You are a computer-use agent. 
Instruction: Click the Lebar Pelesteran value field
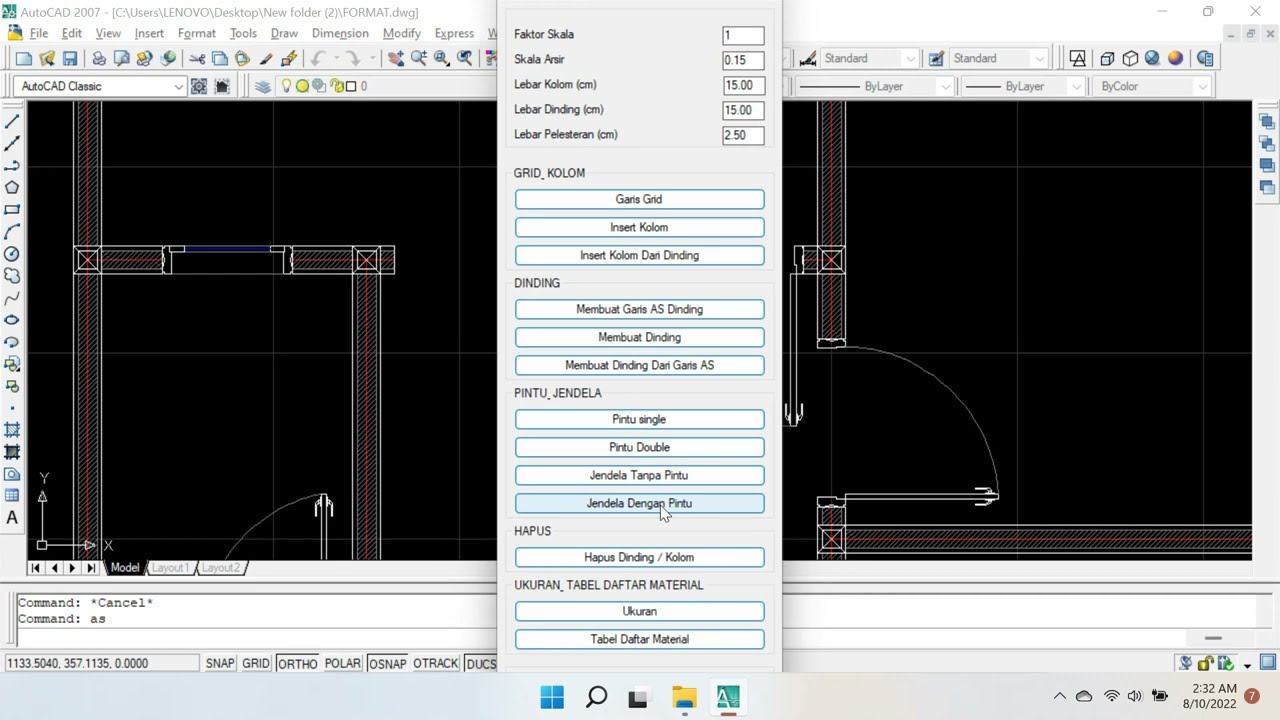(743, 135)
